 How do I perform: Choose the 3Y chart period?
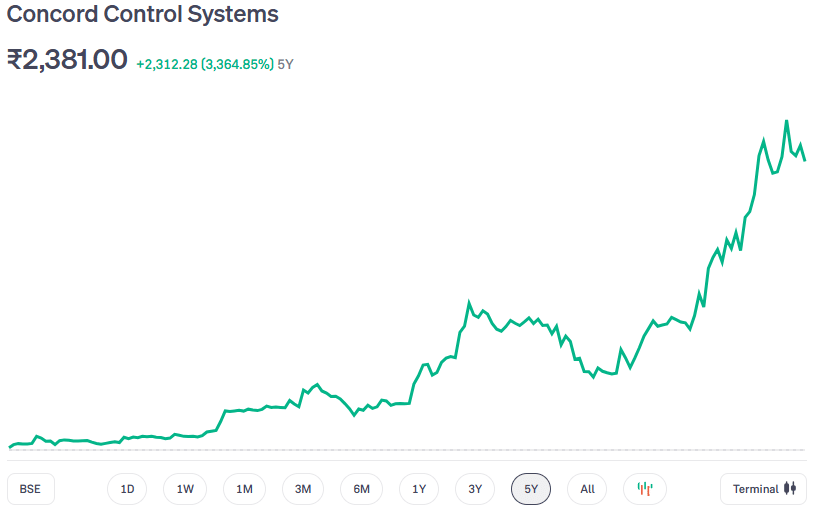(x=475, y=489)
